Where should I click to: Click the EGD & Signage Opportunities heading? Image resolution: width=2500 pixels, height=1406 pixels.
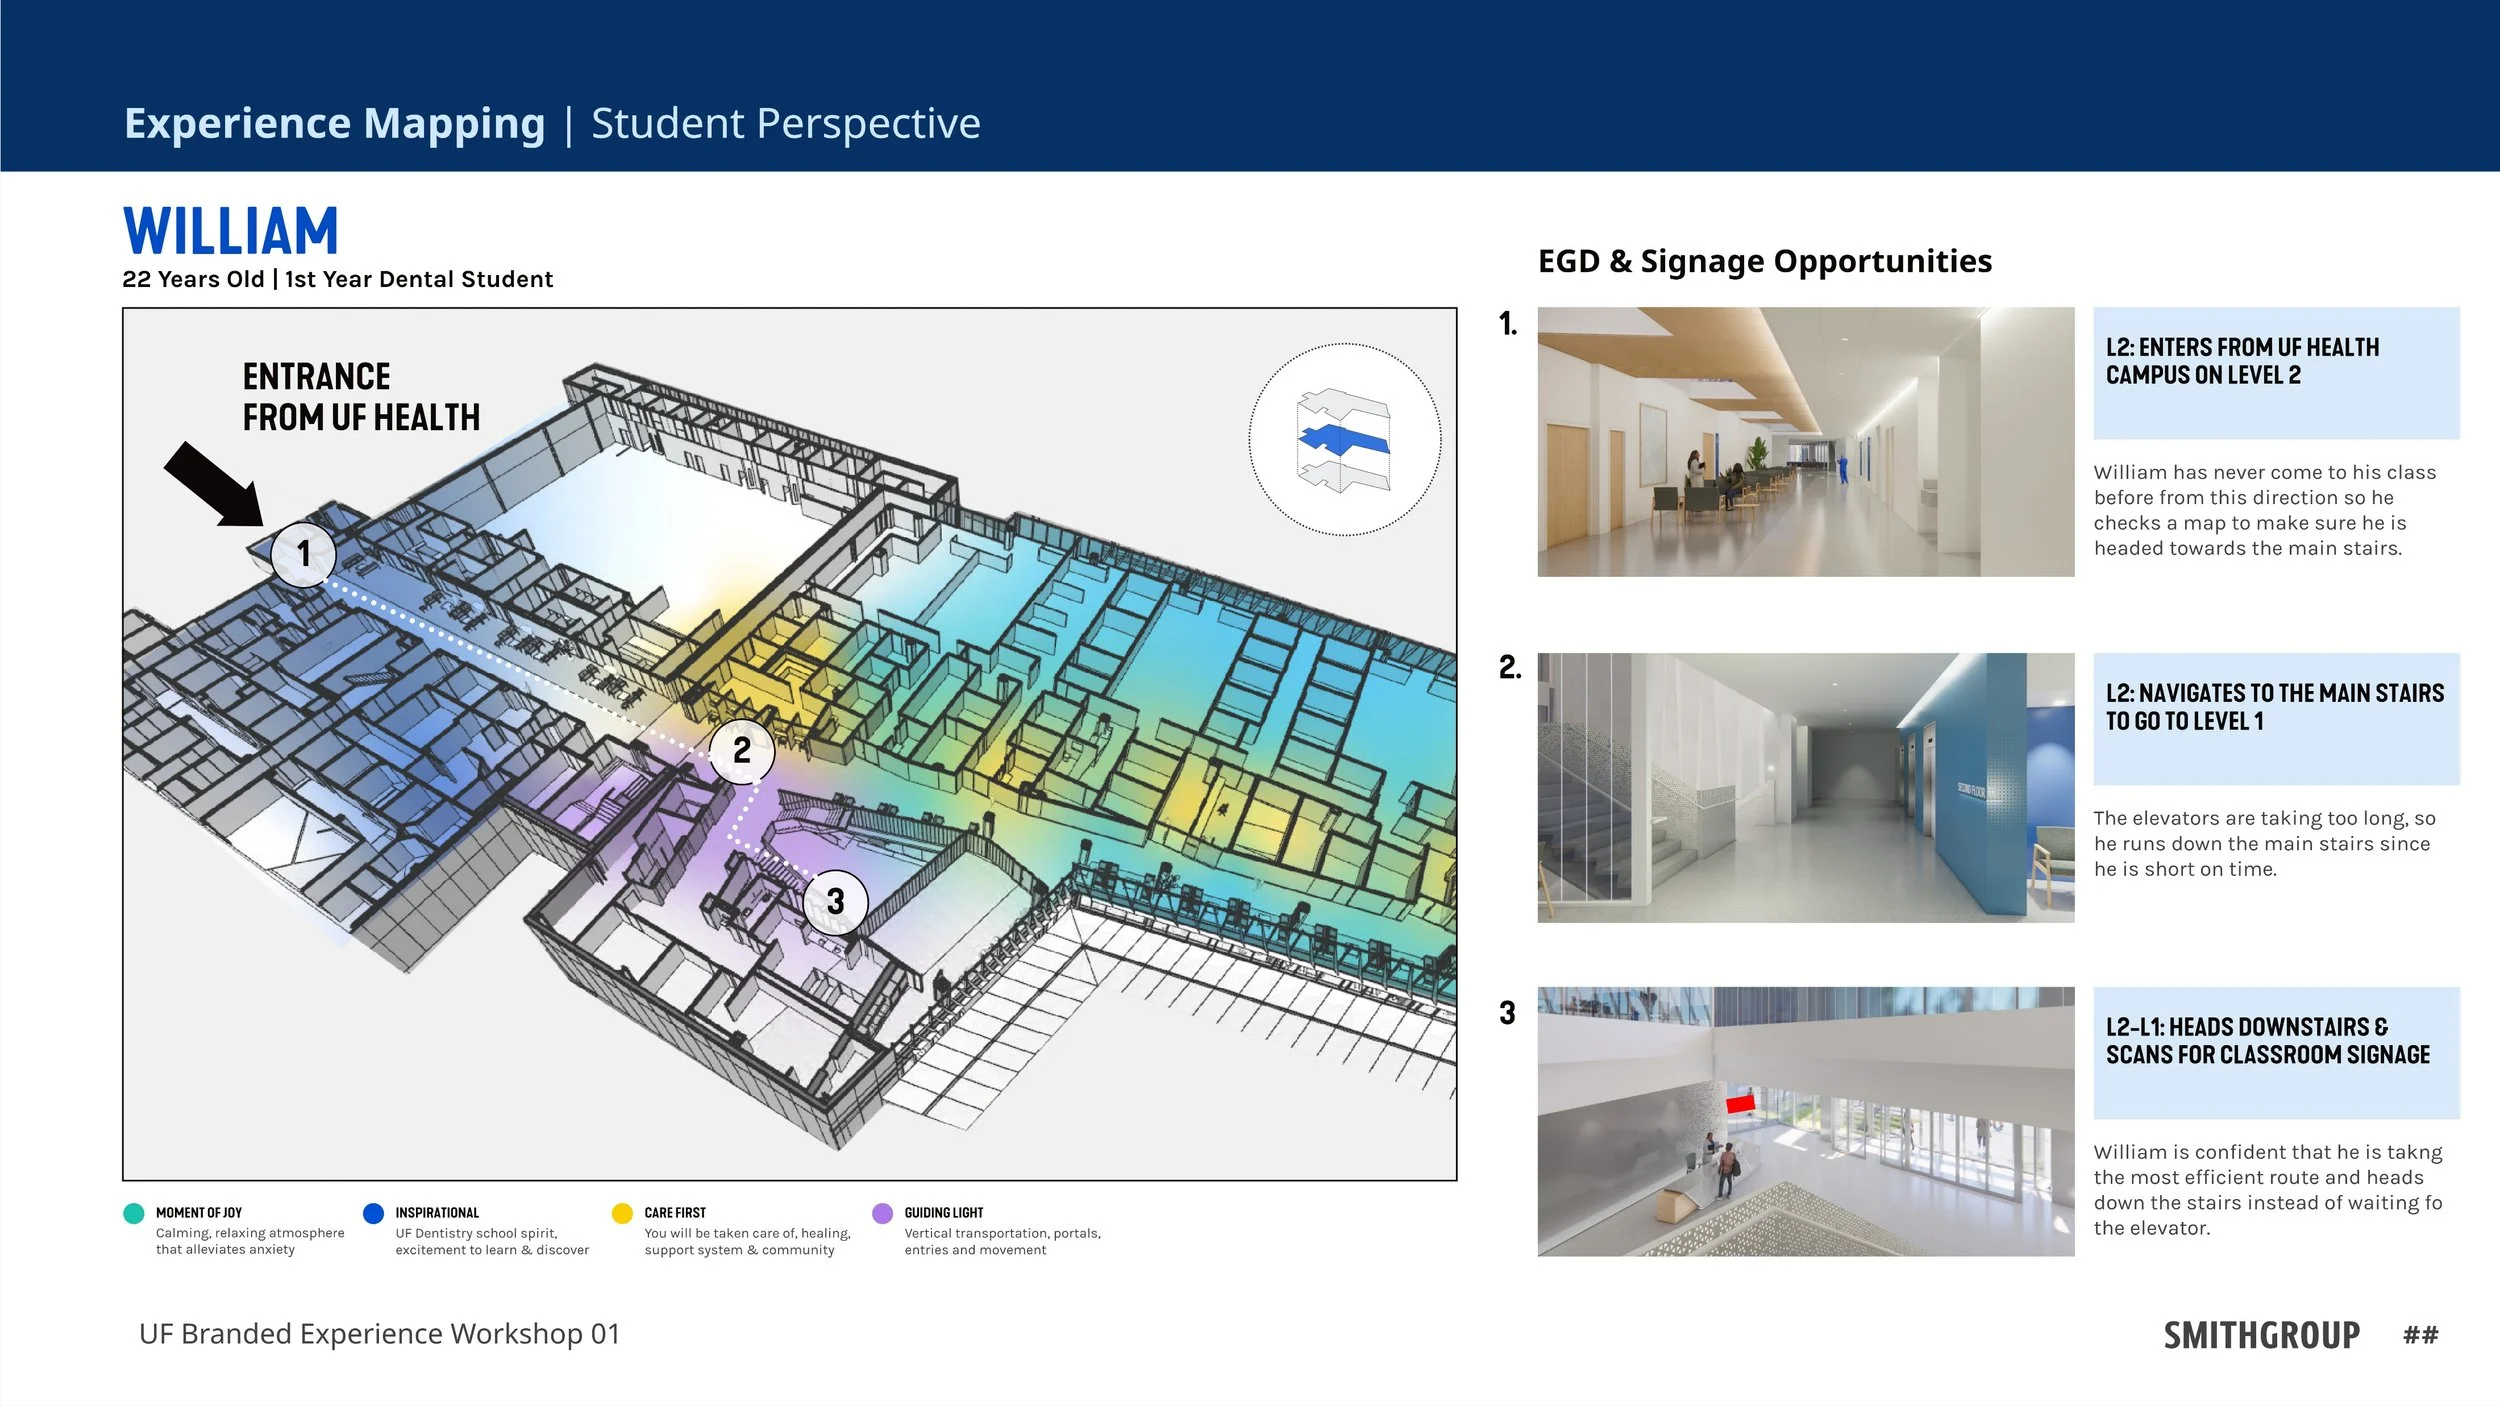pyautogui.click(x=1764, y=261)
